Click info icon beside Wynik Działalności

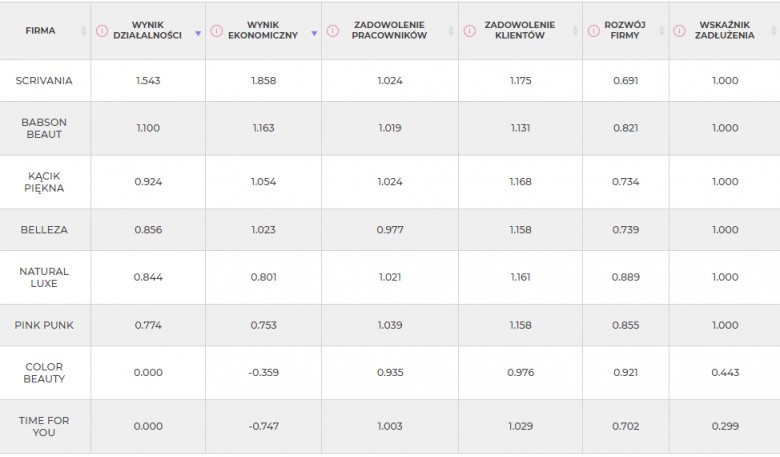tap(101, 31)
